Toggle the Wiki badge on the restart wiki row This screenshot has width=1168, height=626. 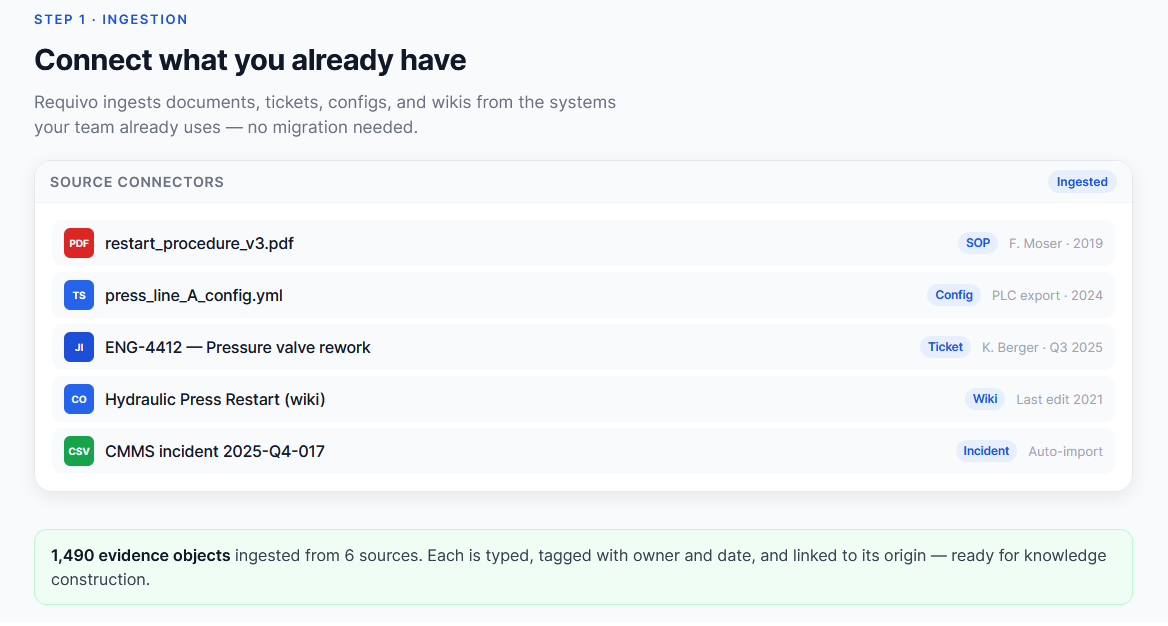pyautogui.click(x=985, y=399)
